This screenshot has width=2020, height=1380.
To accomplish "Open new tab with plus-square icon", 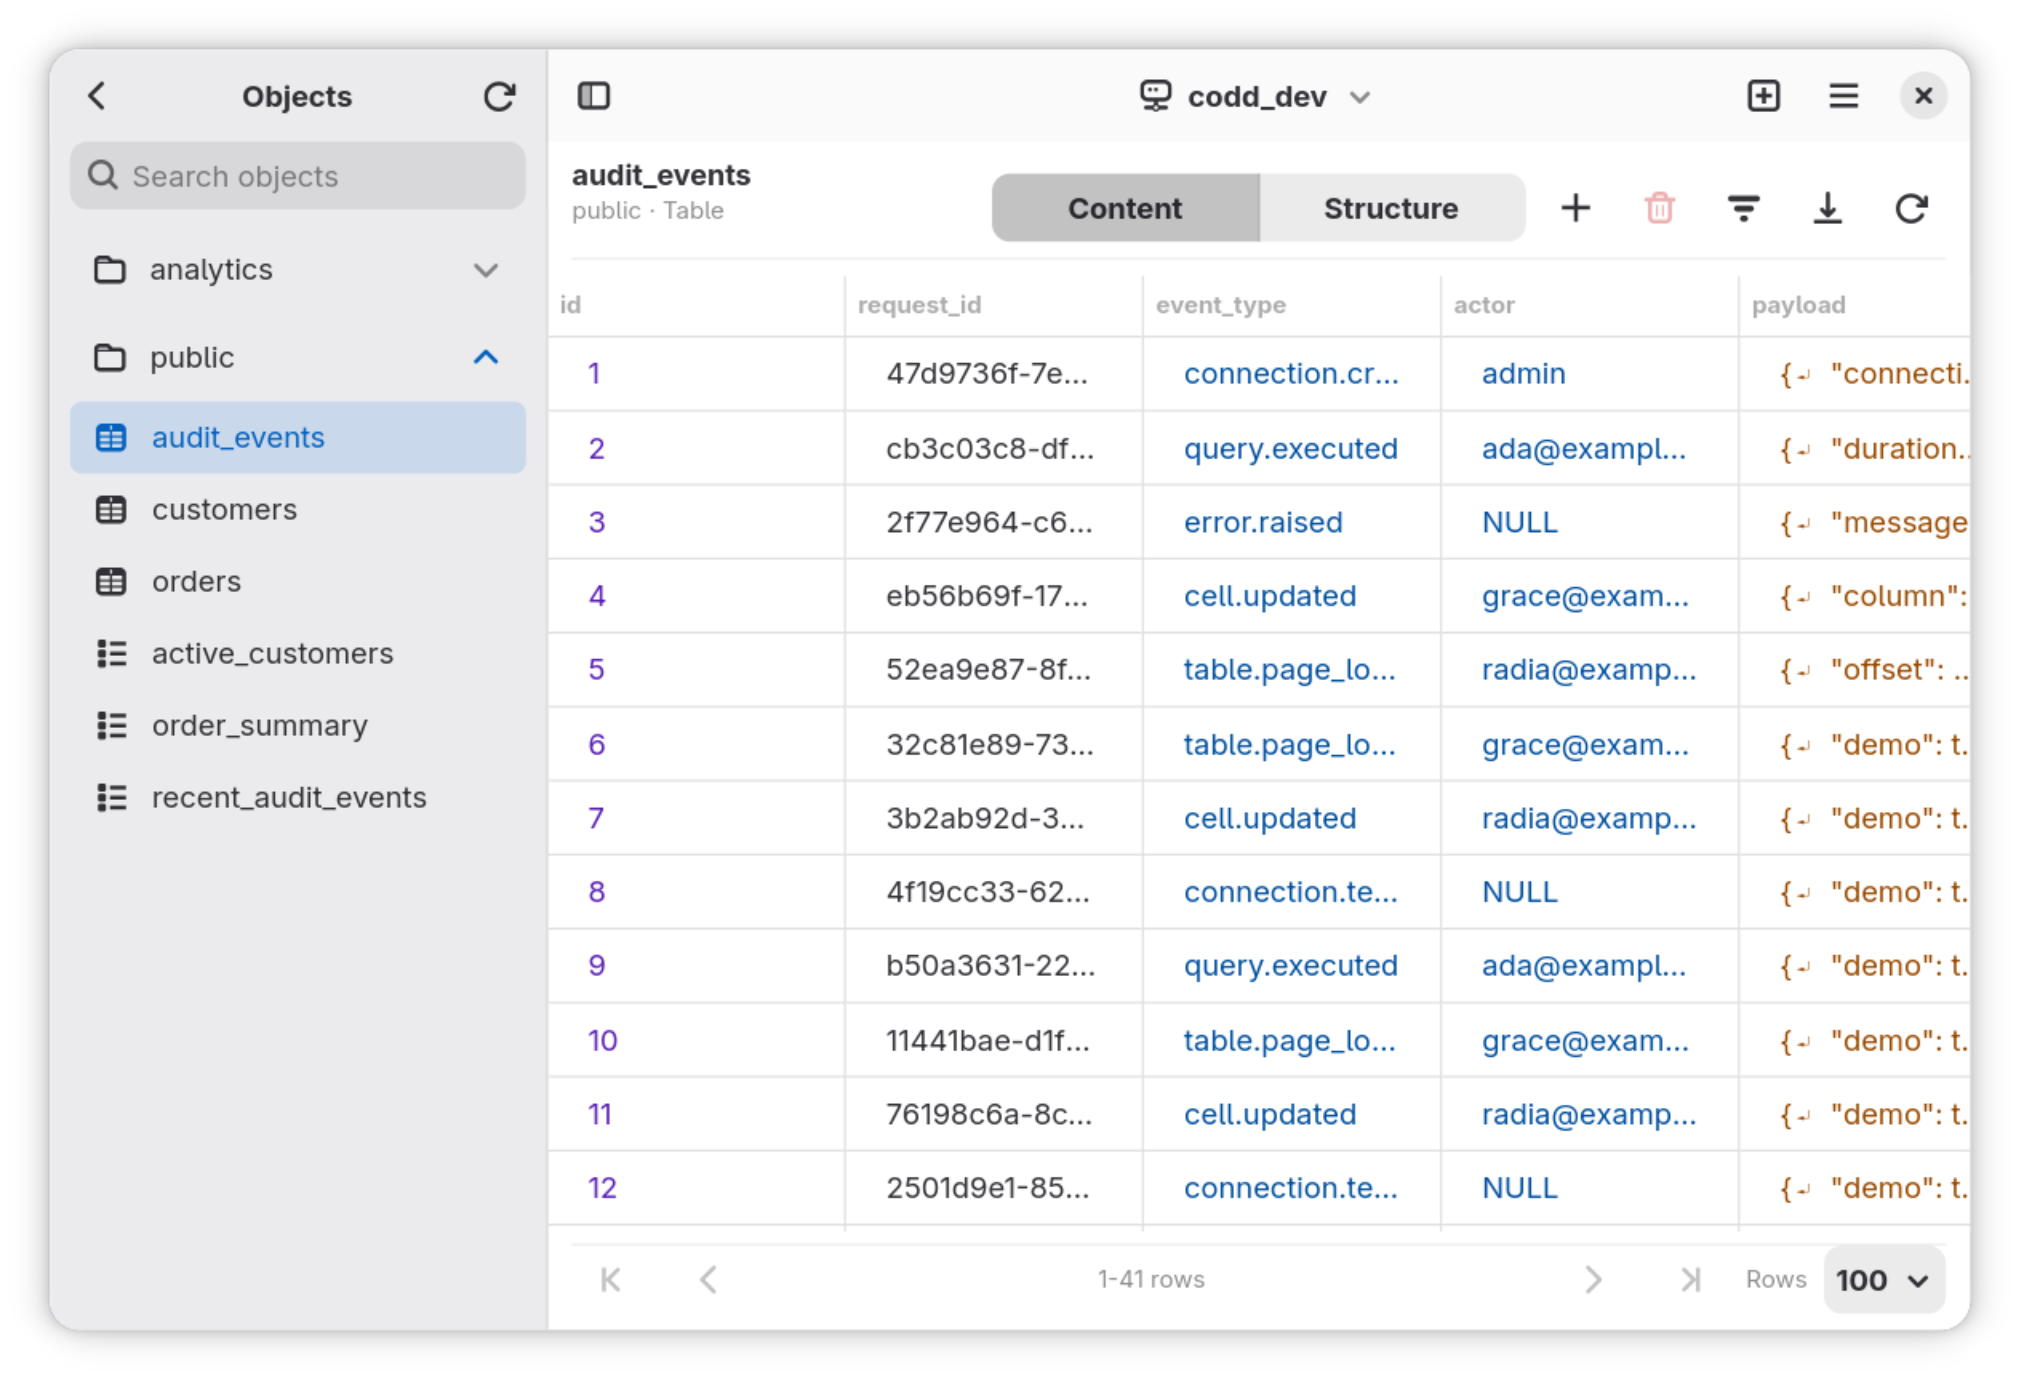I will 1764,96.
